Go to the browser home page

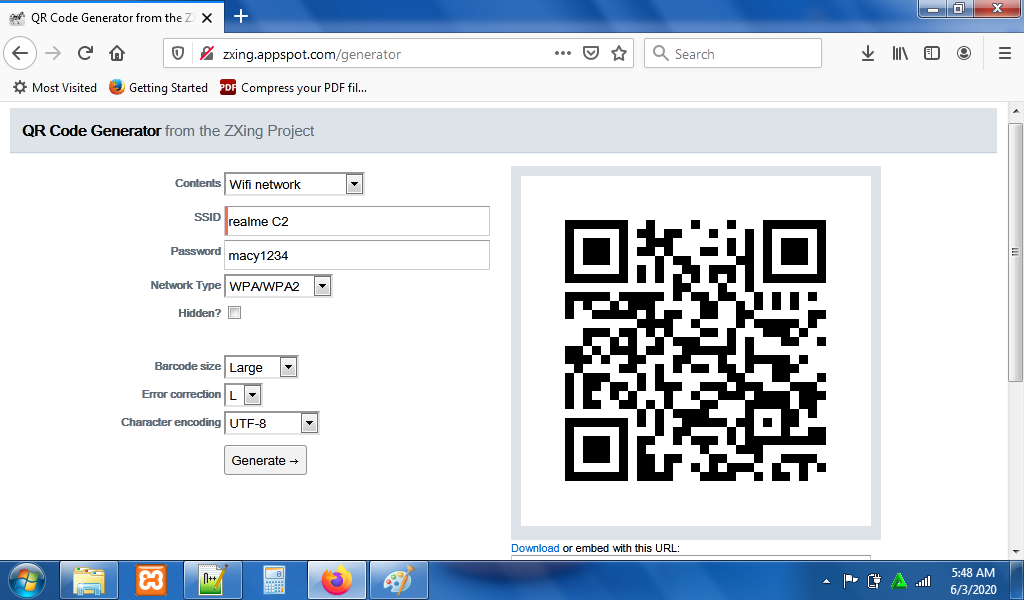(x=116, y=53)
